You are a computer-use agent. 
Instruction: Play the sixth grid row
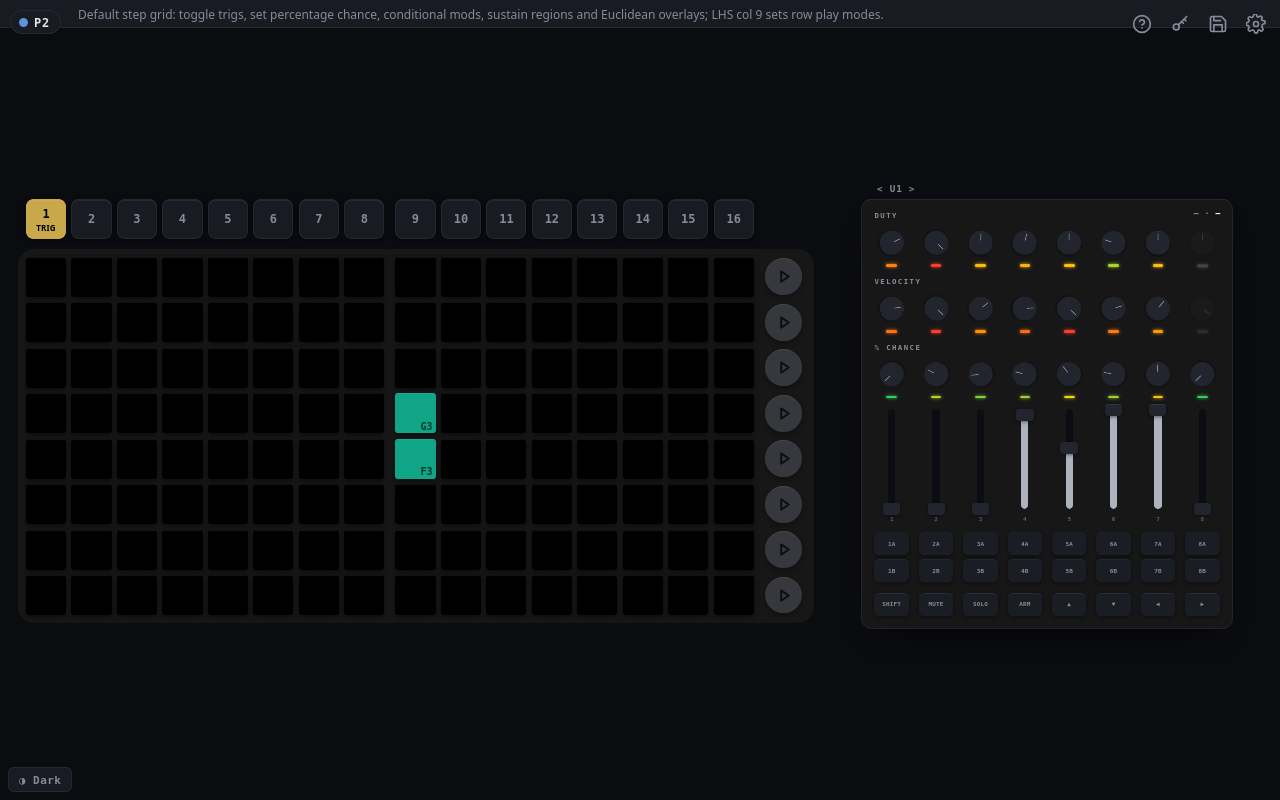pyautogui.click(x=784, y=504)
